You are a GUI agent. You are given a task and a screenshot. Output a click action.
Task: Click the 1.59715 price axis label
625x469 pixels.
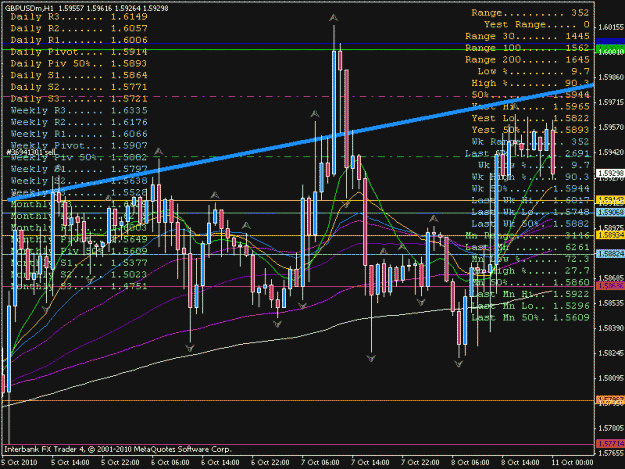[611, 102]
